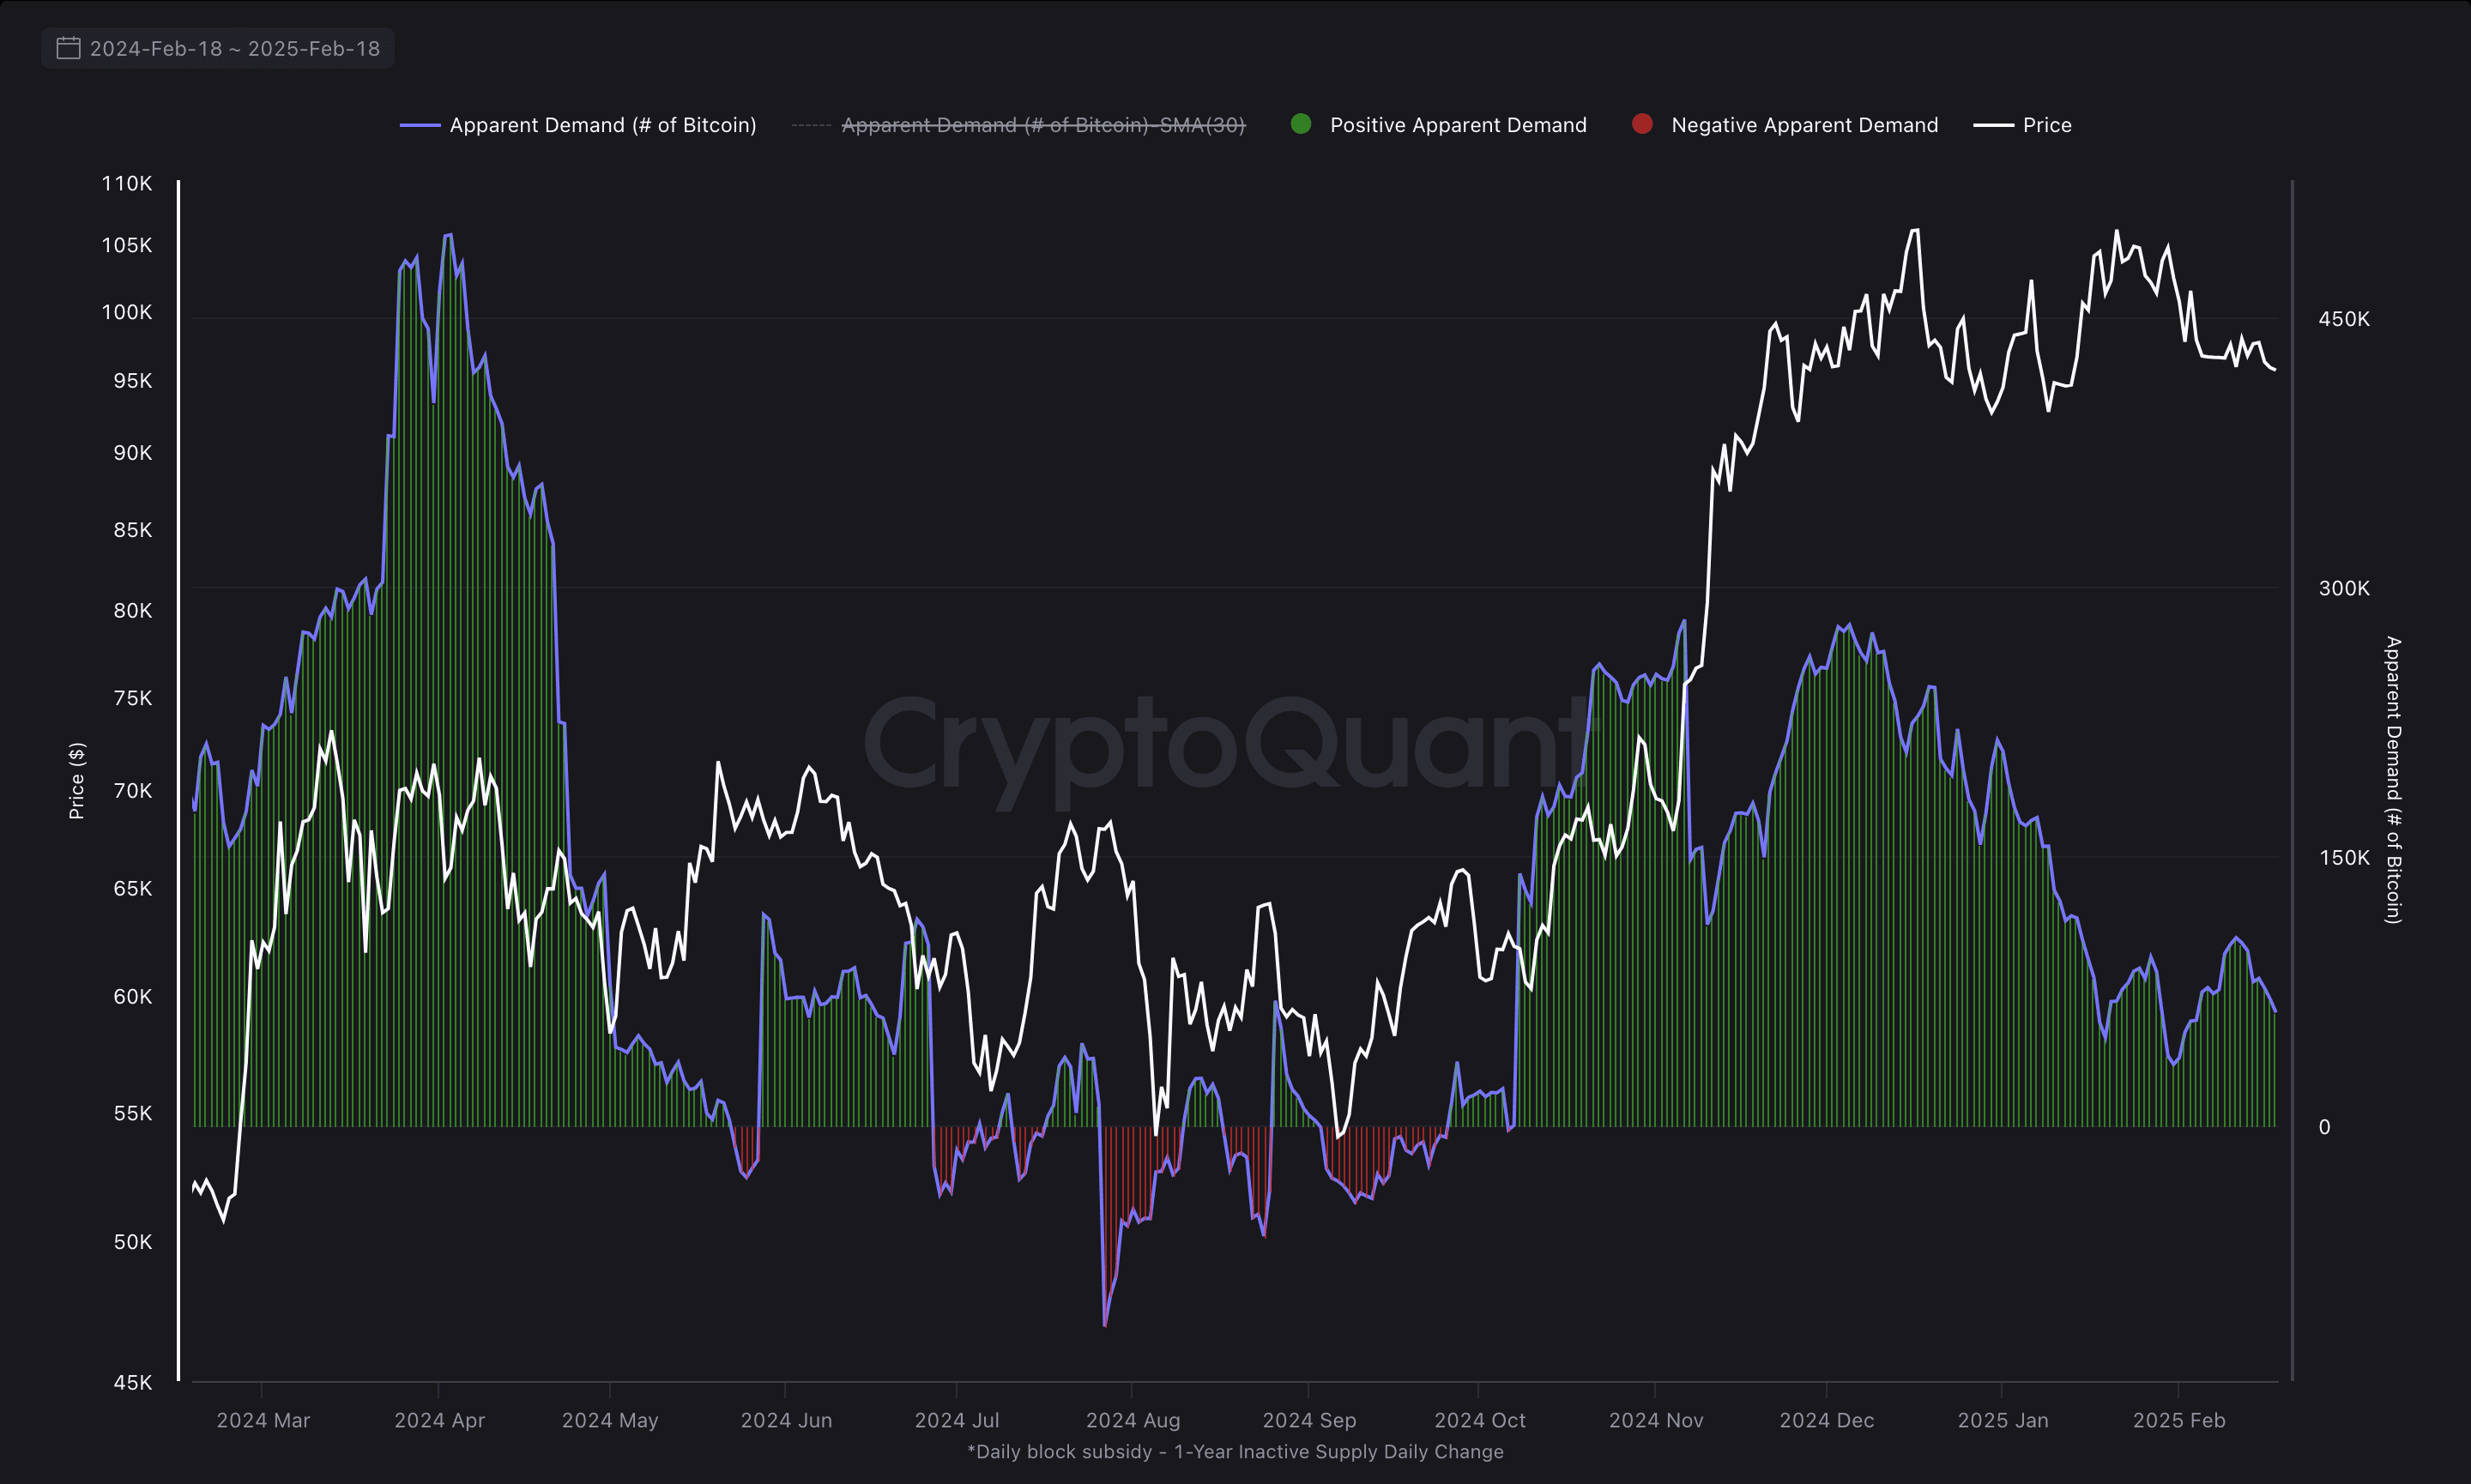Open the date range picker showing 2024-Feb-18
Screen dimensions: 2471x1484
pyautogui.click(x=217, y=47)
